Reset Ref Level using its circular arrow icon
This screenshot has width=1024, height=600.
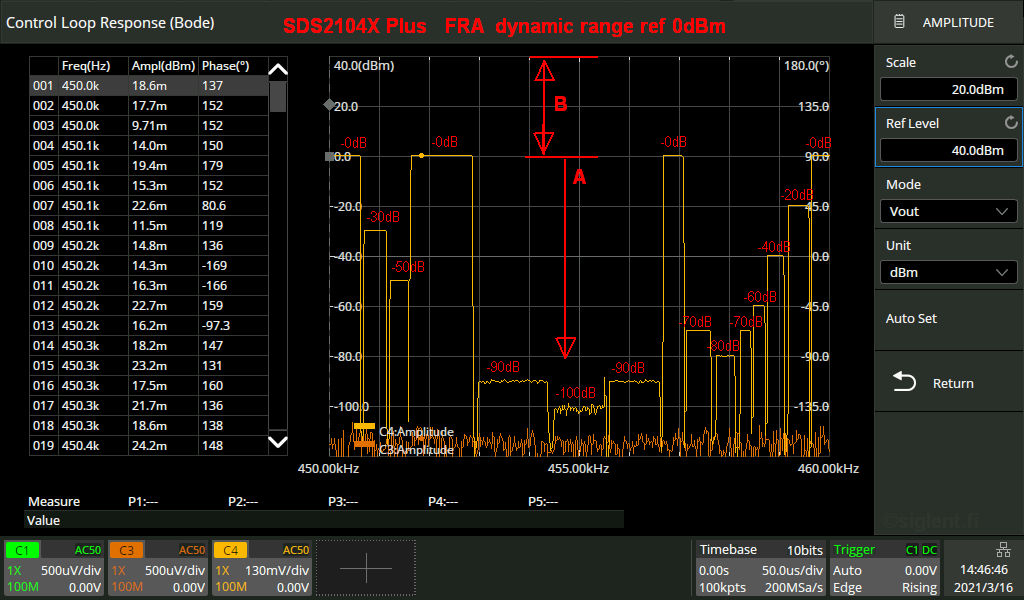(1011, 122)
